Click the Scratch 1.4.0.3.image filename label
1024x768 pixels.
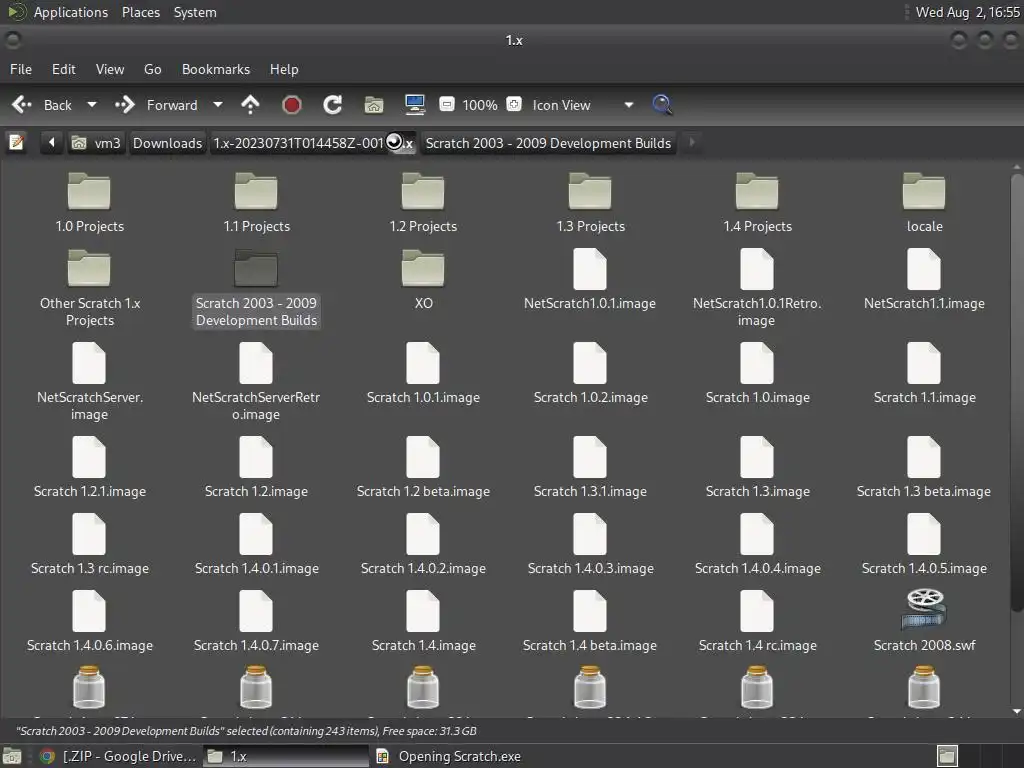pos(590,568)
